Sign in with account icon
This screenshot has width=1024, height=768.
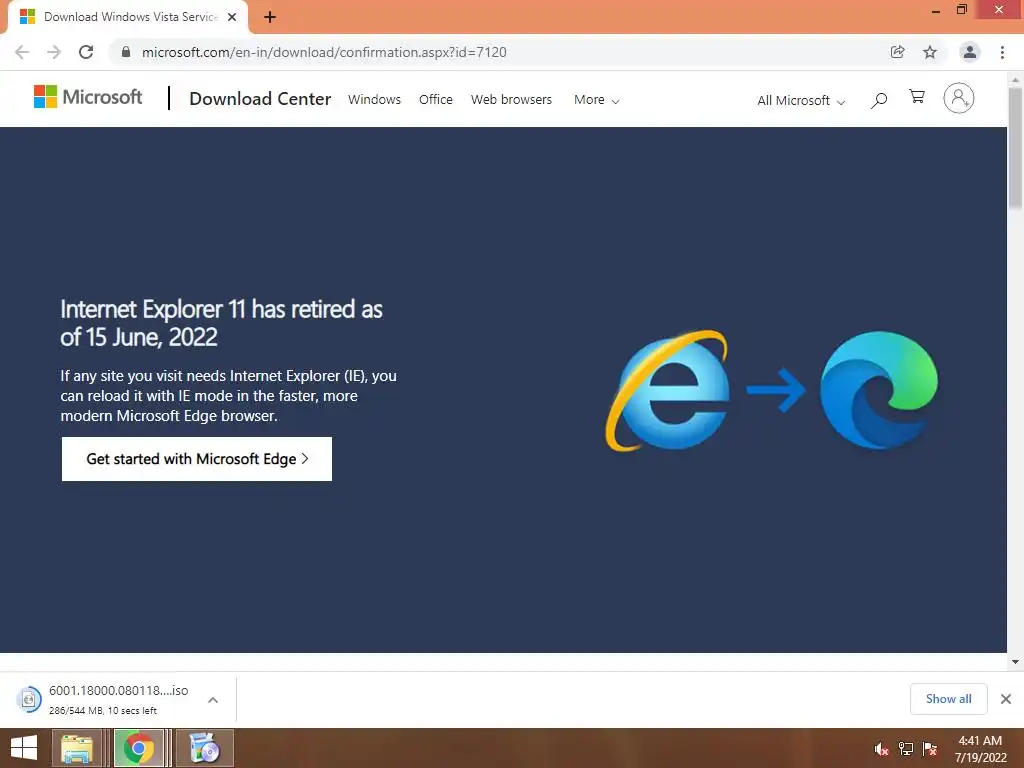click(959, 98)
